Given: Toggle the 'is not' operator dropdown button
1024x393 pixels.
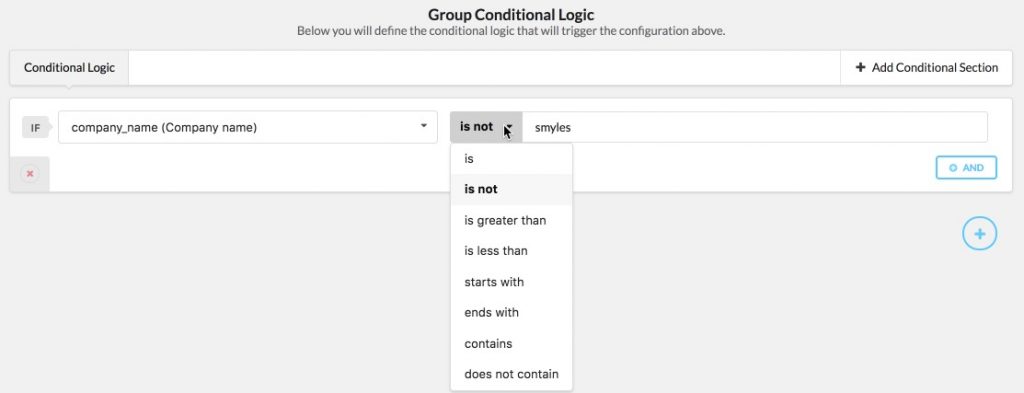Looking at the screenshot, I should pyautogui.click(x=486, y=127).
